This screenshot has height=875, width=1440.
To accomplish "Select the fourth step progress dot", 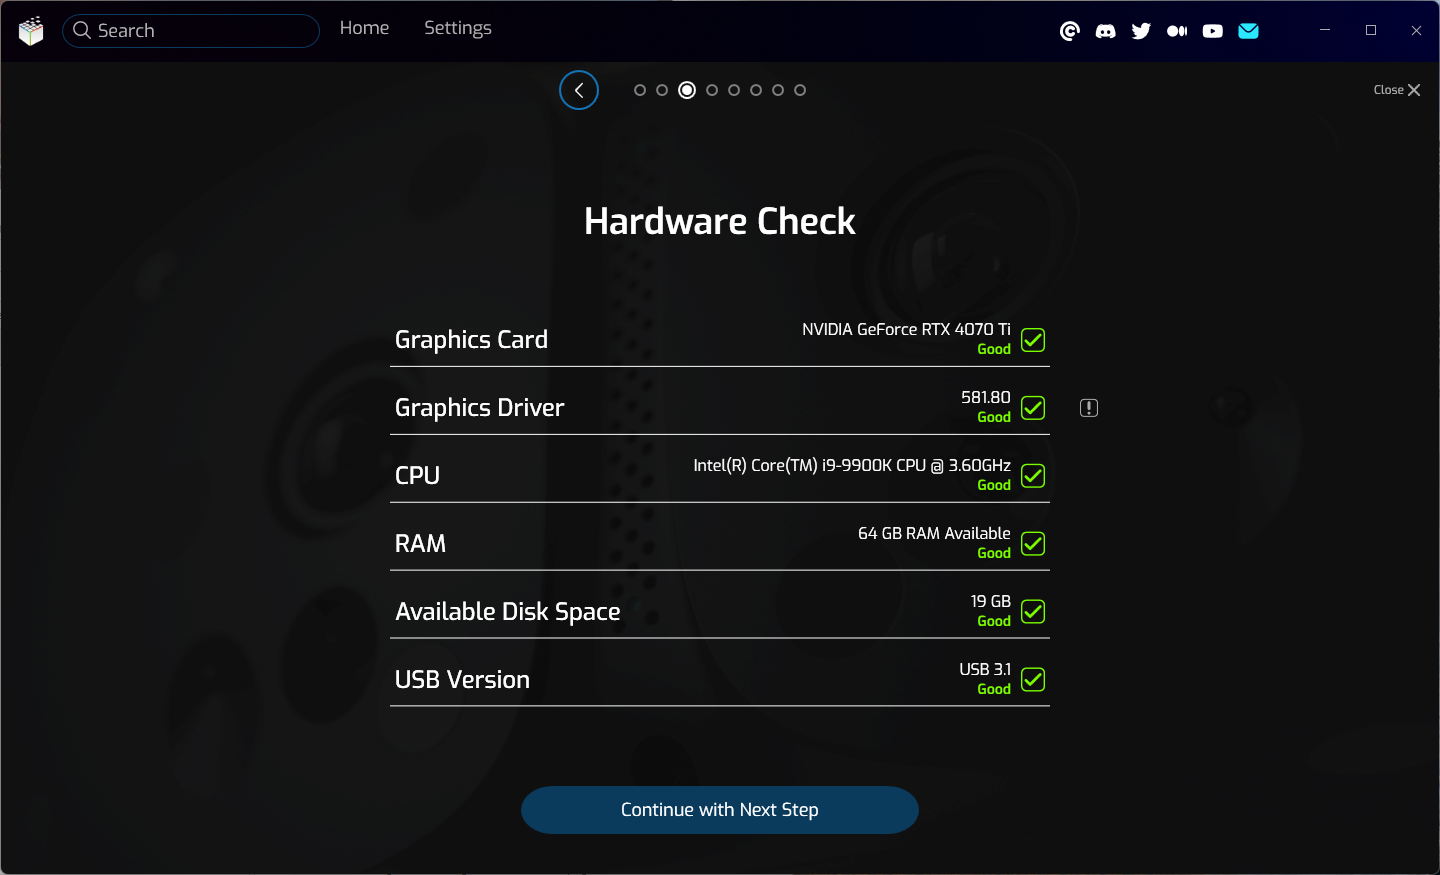I will click(x=712, y=90).
